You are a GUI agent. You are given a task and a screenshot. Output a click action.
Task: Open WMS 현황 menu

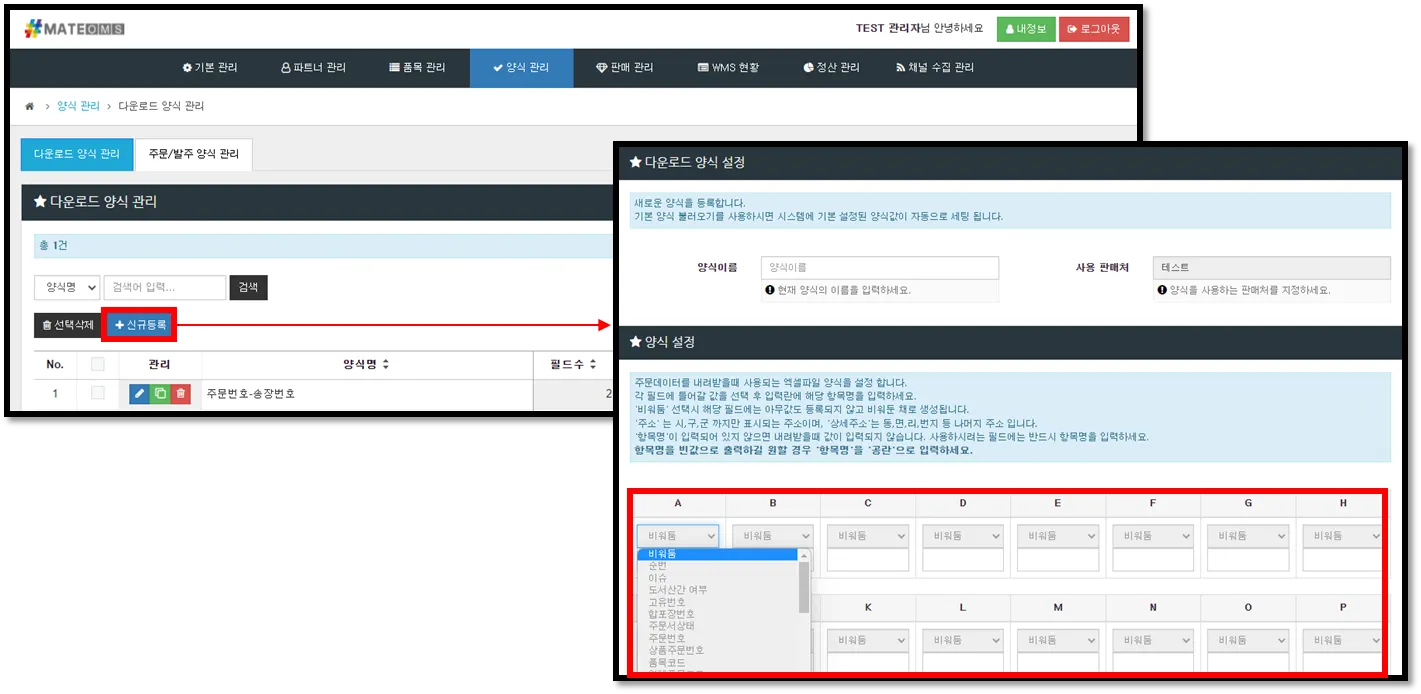[x=728, y=68]
